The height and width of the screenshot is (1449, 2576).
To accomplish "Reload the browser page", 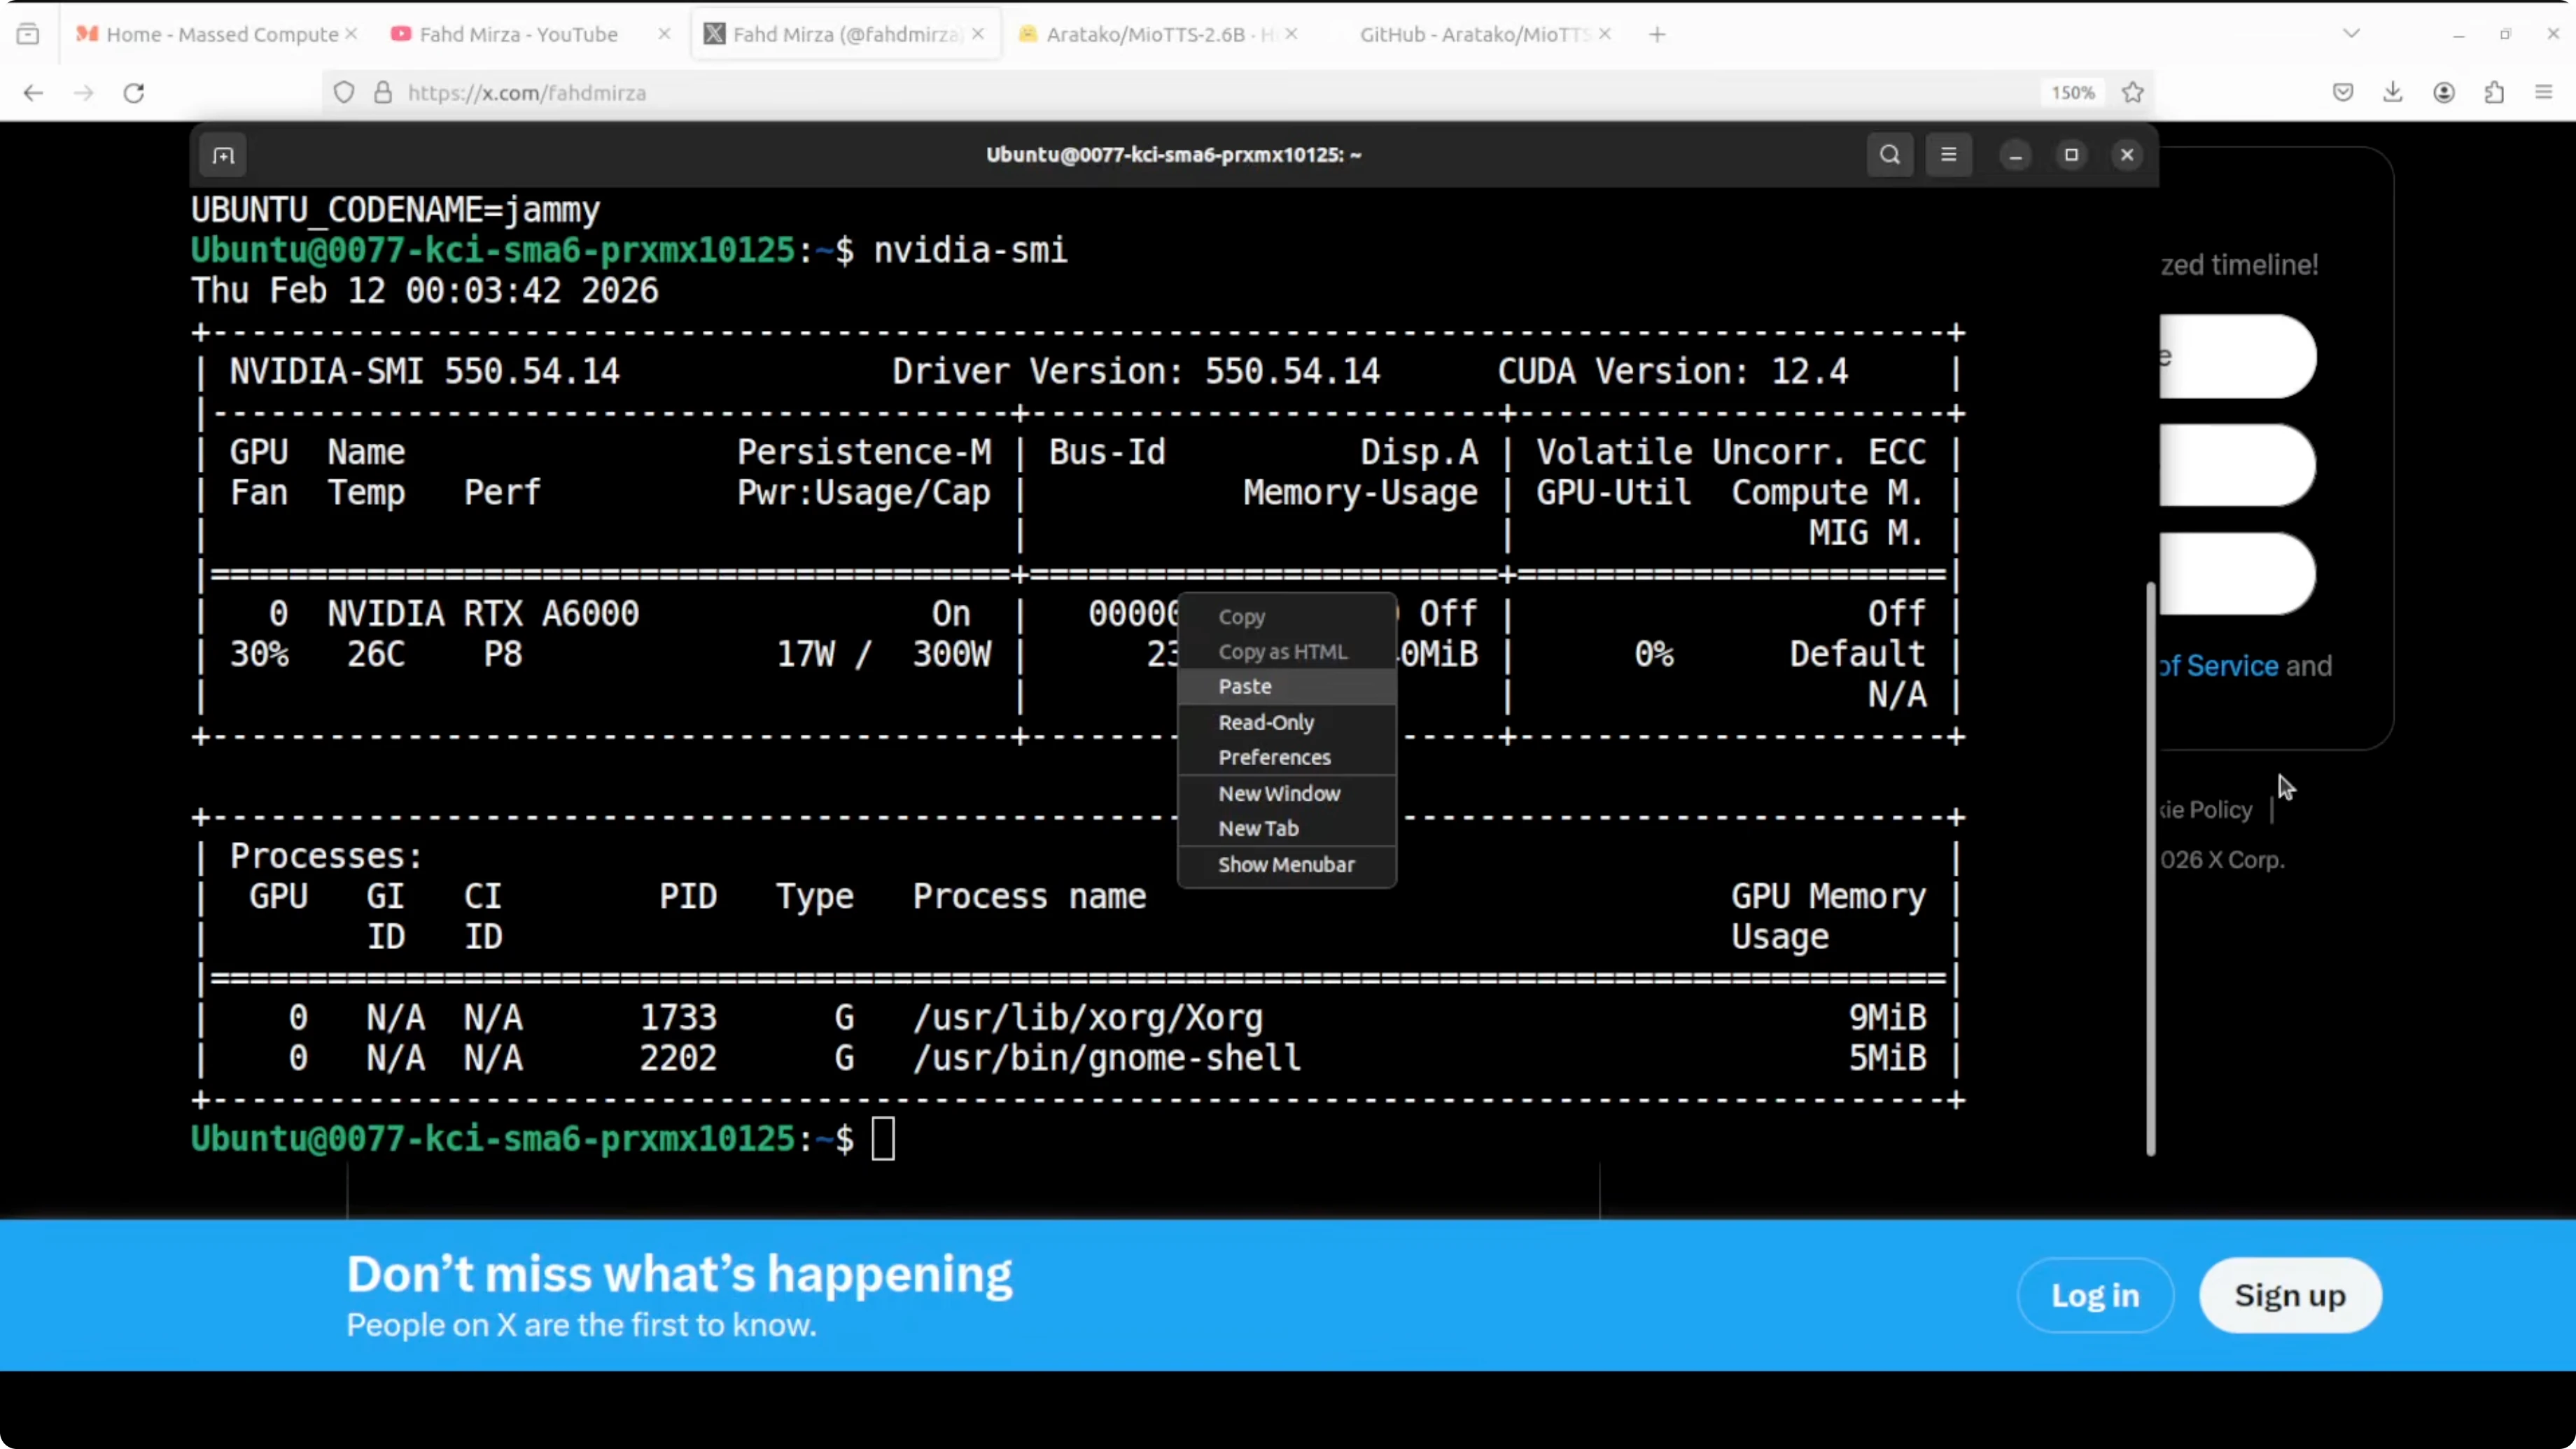I will tap(134, 93).
